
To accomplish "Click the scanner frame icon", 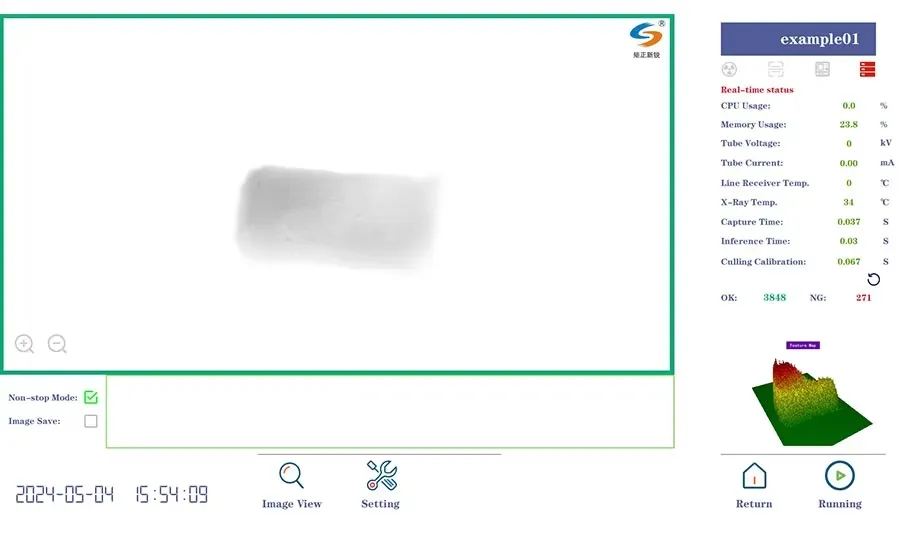I will [x=775, y=69].
